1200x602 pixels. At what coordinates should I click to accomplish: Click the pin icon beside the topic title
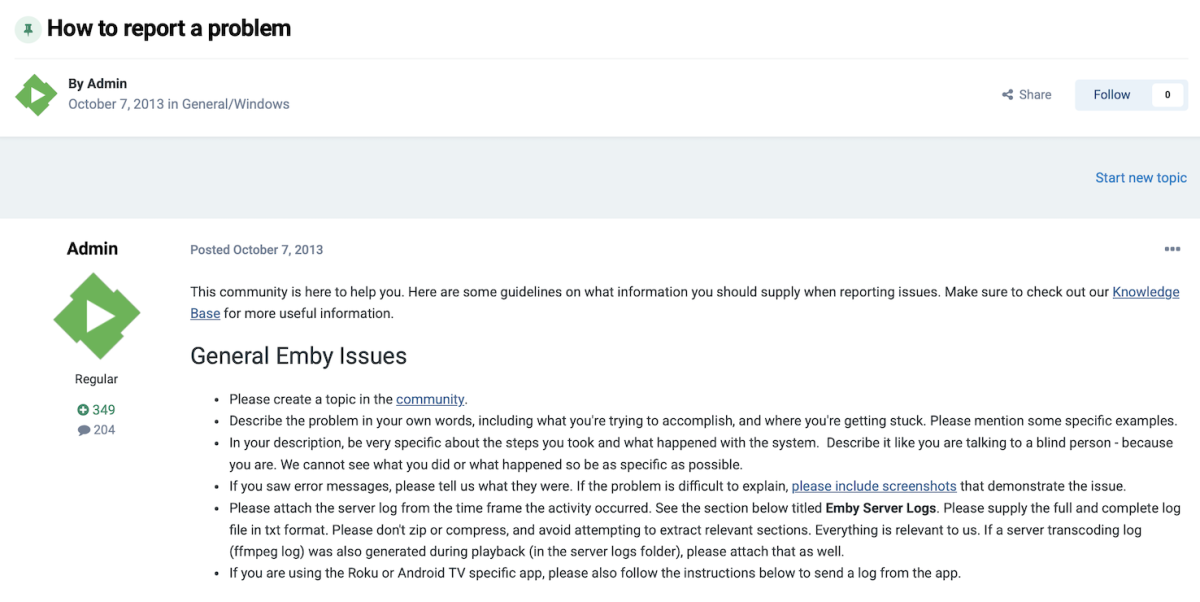[x=28, y=29]
